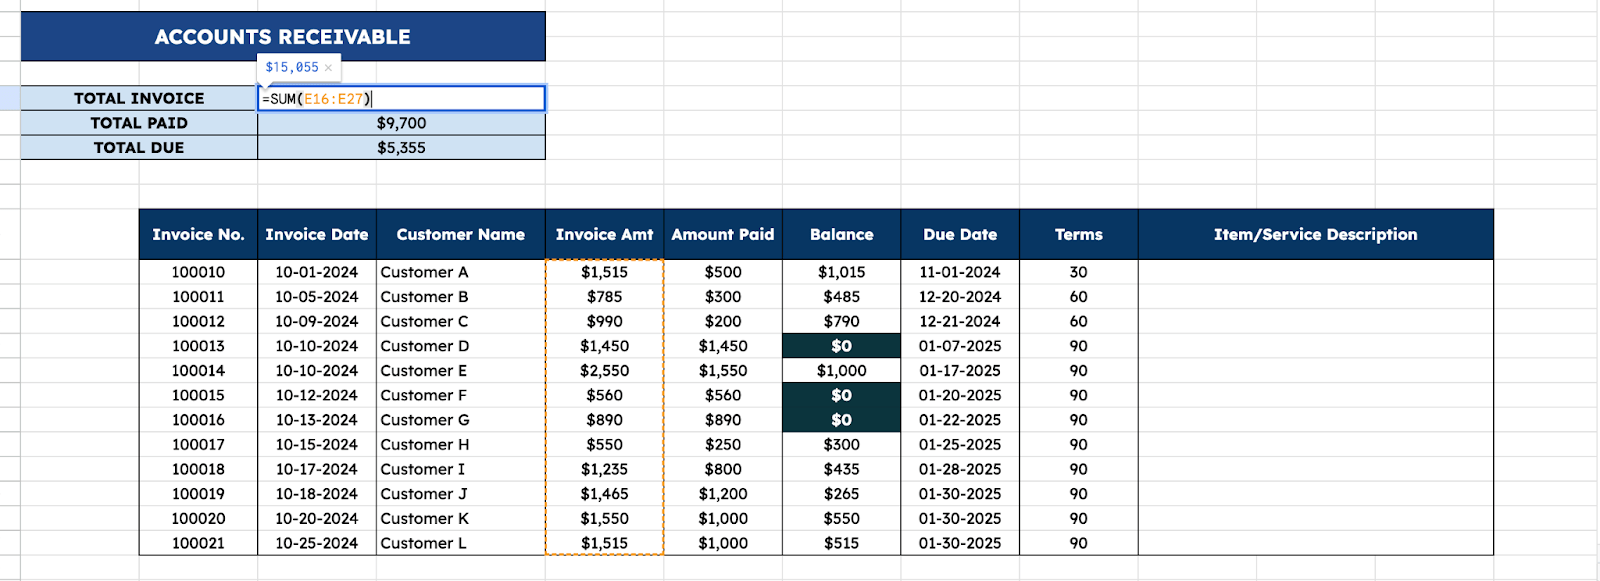Dismiss the $15,055 formula result tooltip
The height and width of the screenshot is (581, 1600).
click(x=328, y=68)
